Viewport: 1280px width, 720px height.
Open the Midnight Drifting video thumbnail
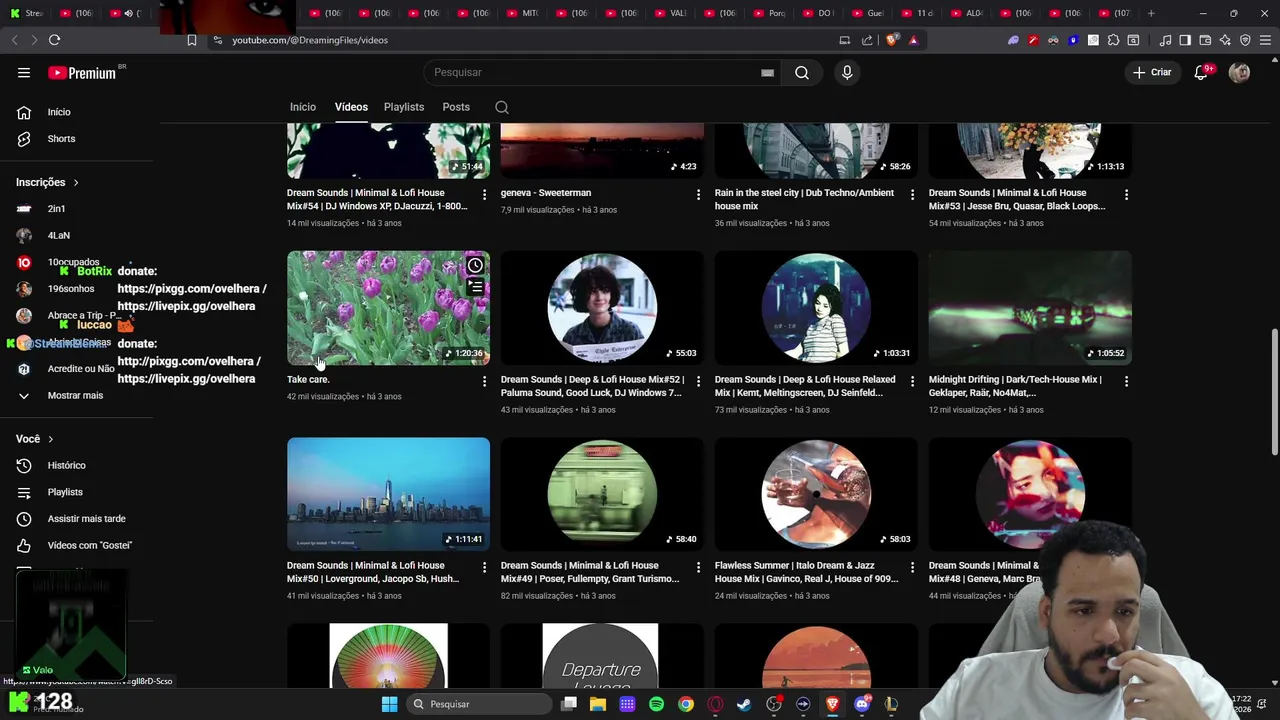[1030, 308]
